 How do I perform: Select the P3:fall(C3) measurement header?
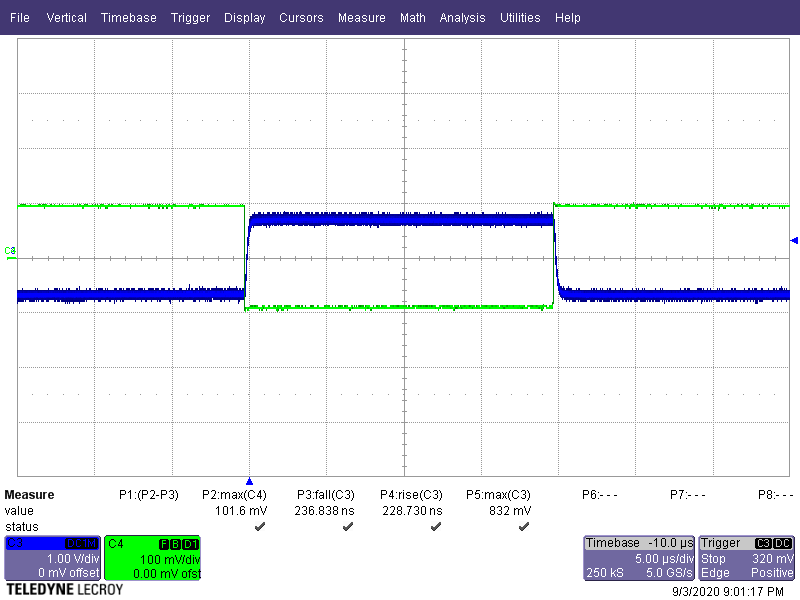[x=326, y=495]
